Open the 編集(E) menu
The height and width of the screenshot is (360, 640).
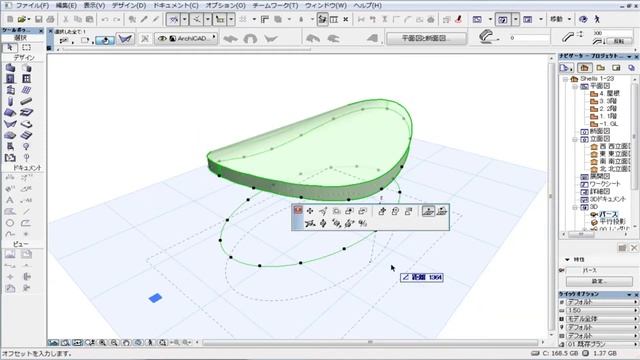(66, 6)
